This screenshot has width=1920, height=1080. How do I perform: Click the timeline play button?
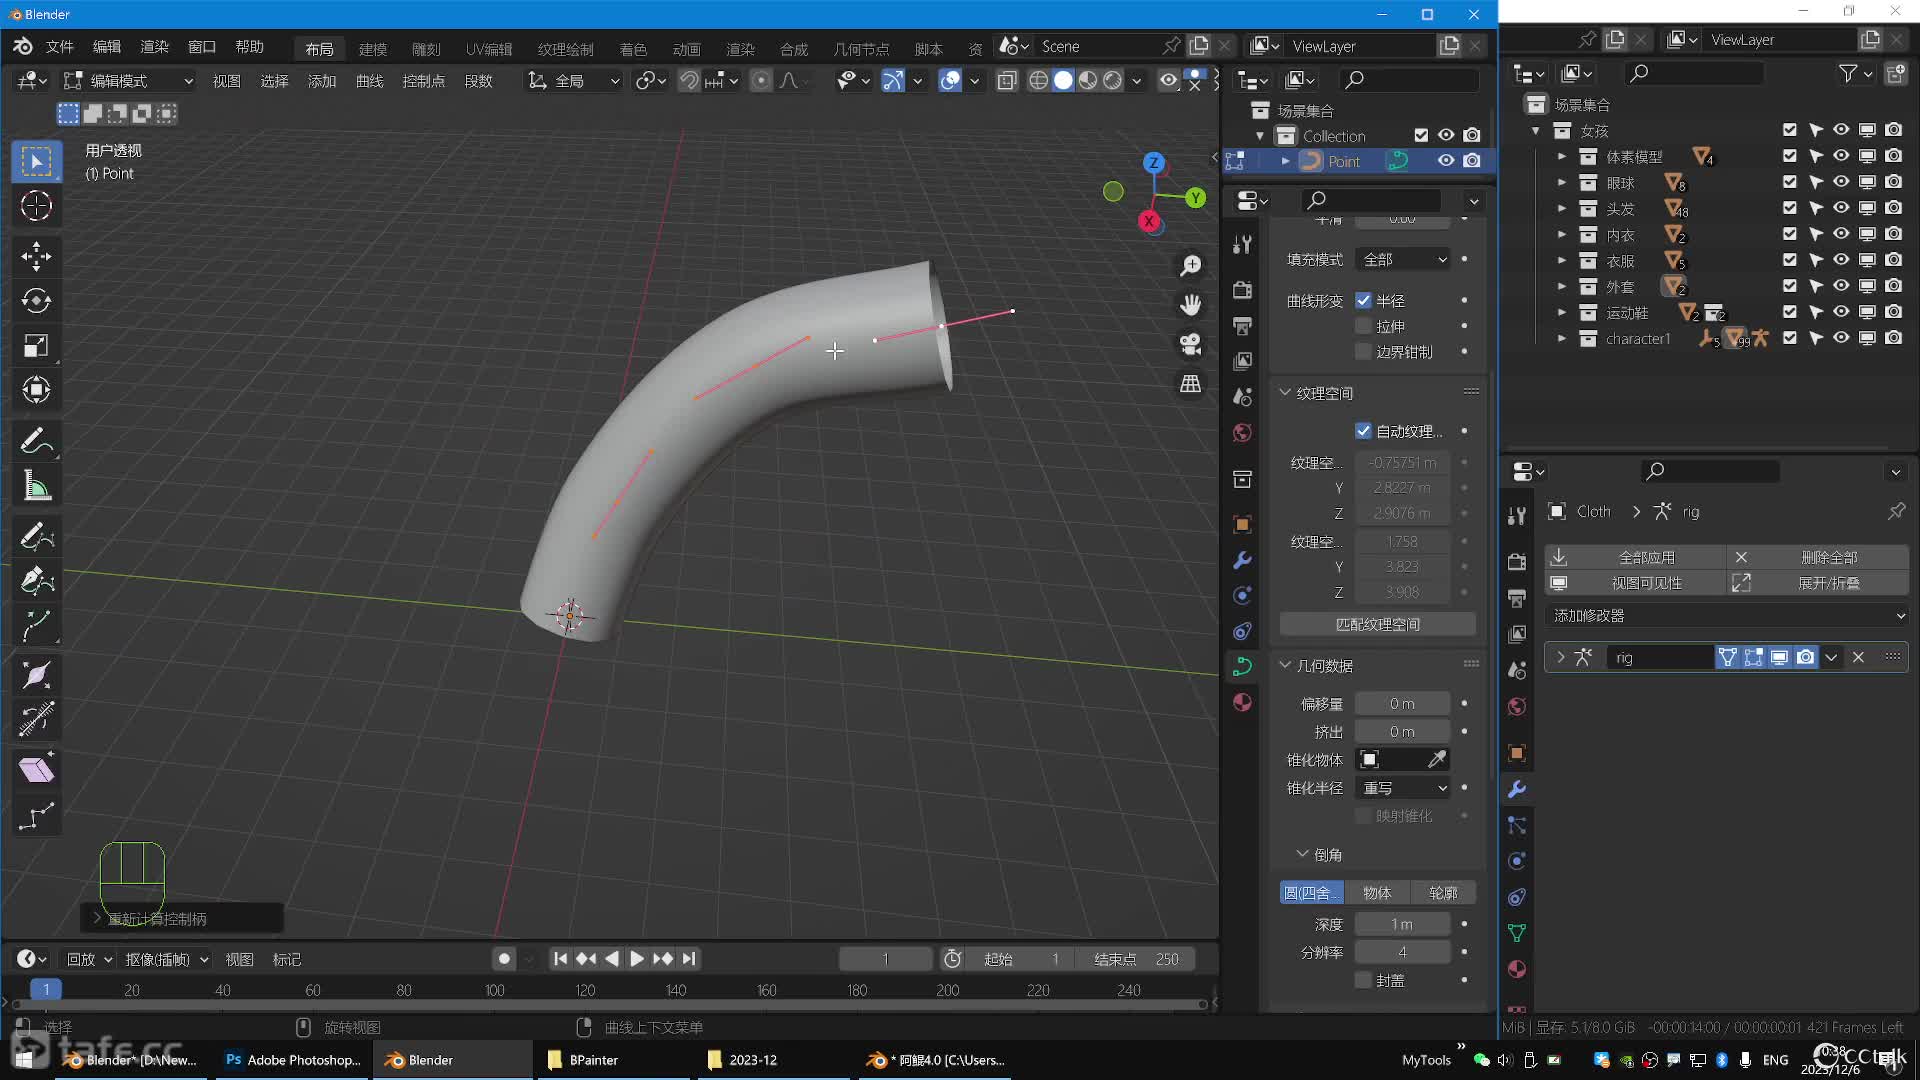pos(637,959)
